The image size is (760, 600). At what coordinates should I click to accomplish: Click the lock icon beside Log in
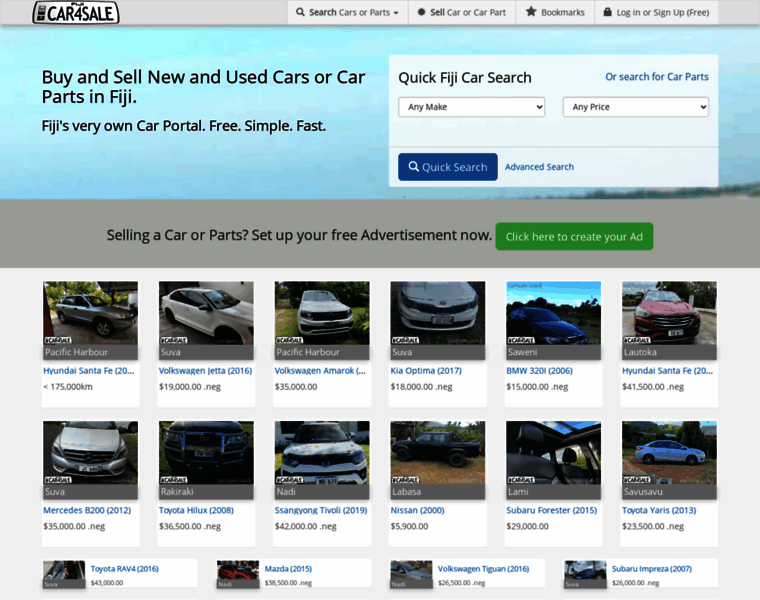607,12
